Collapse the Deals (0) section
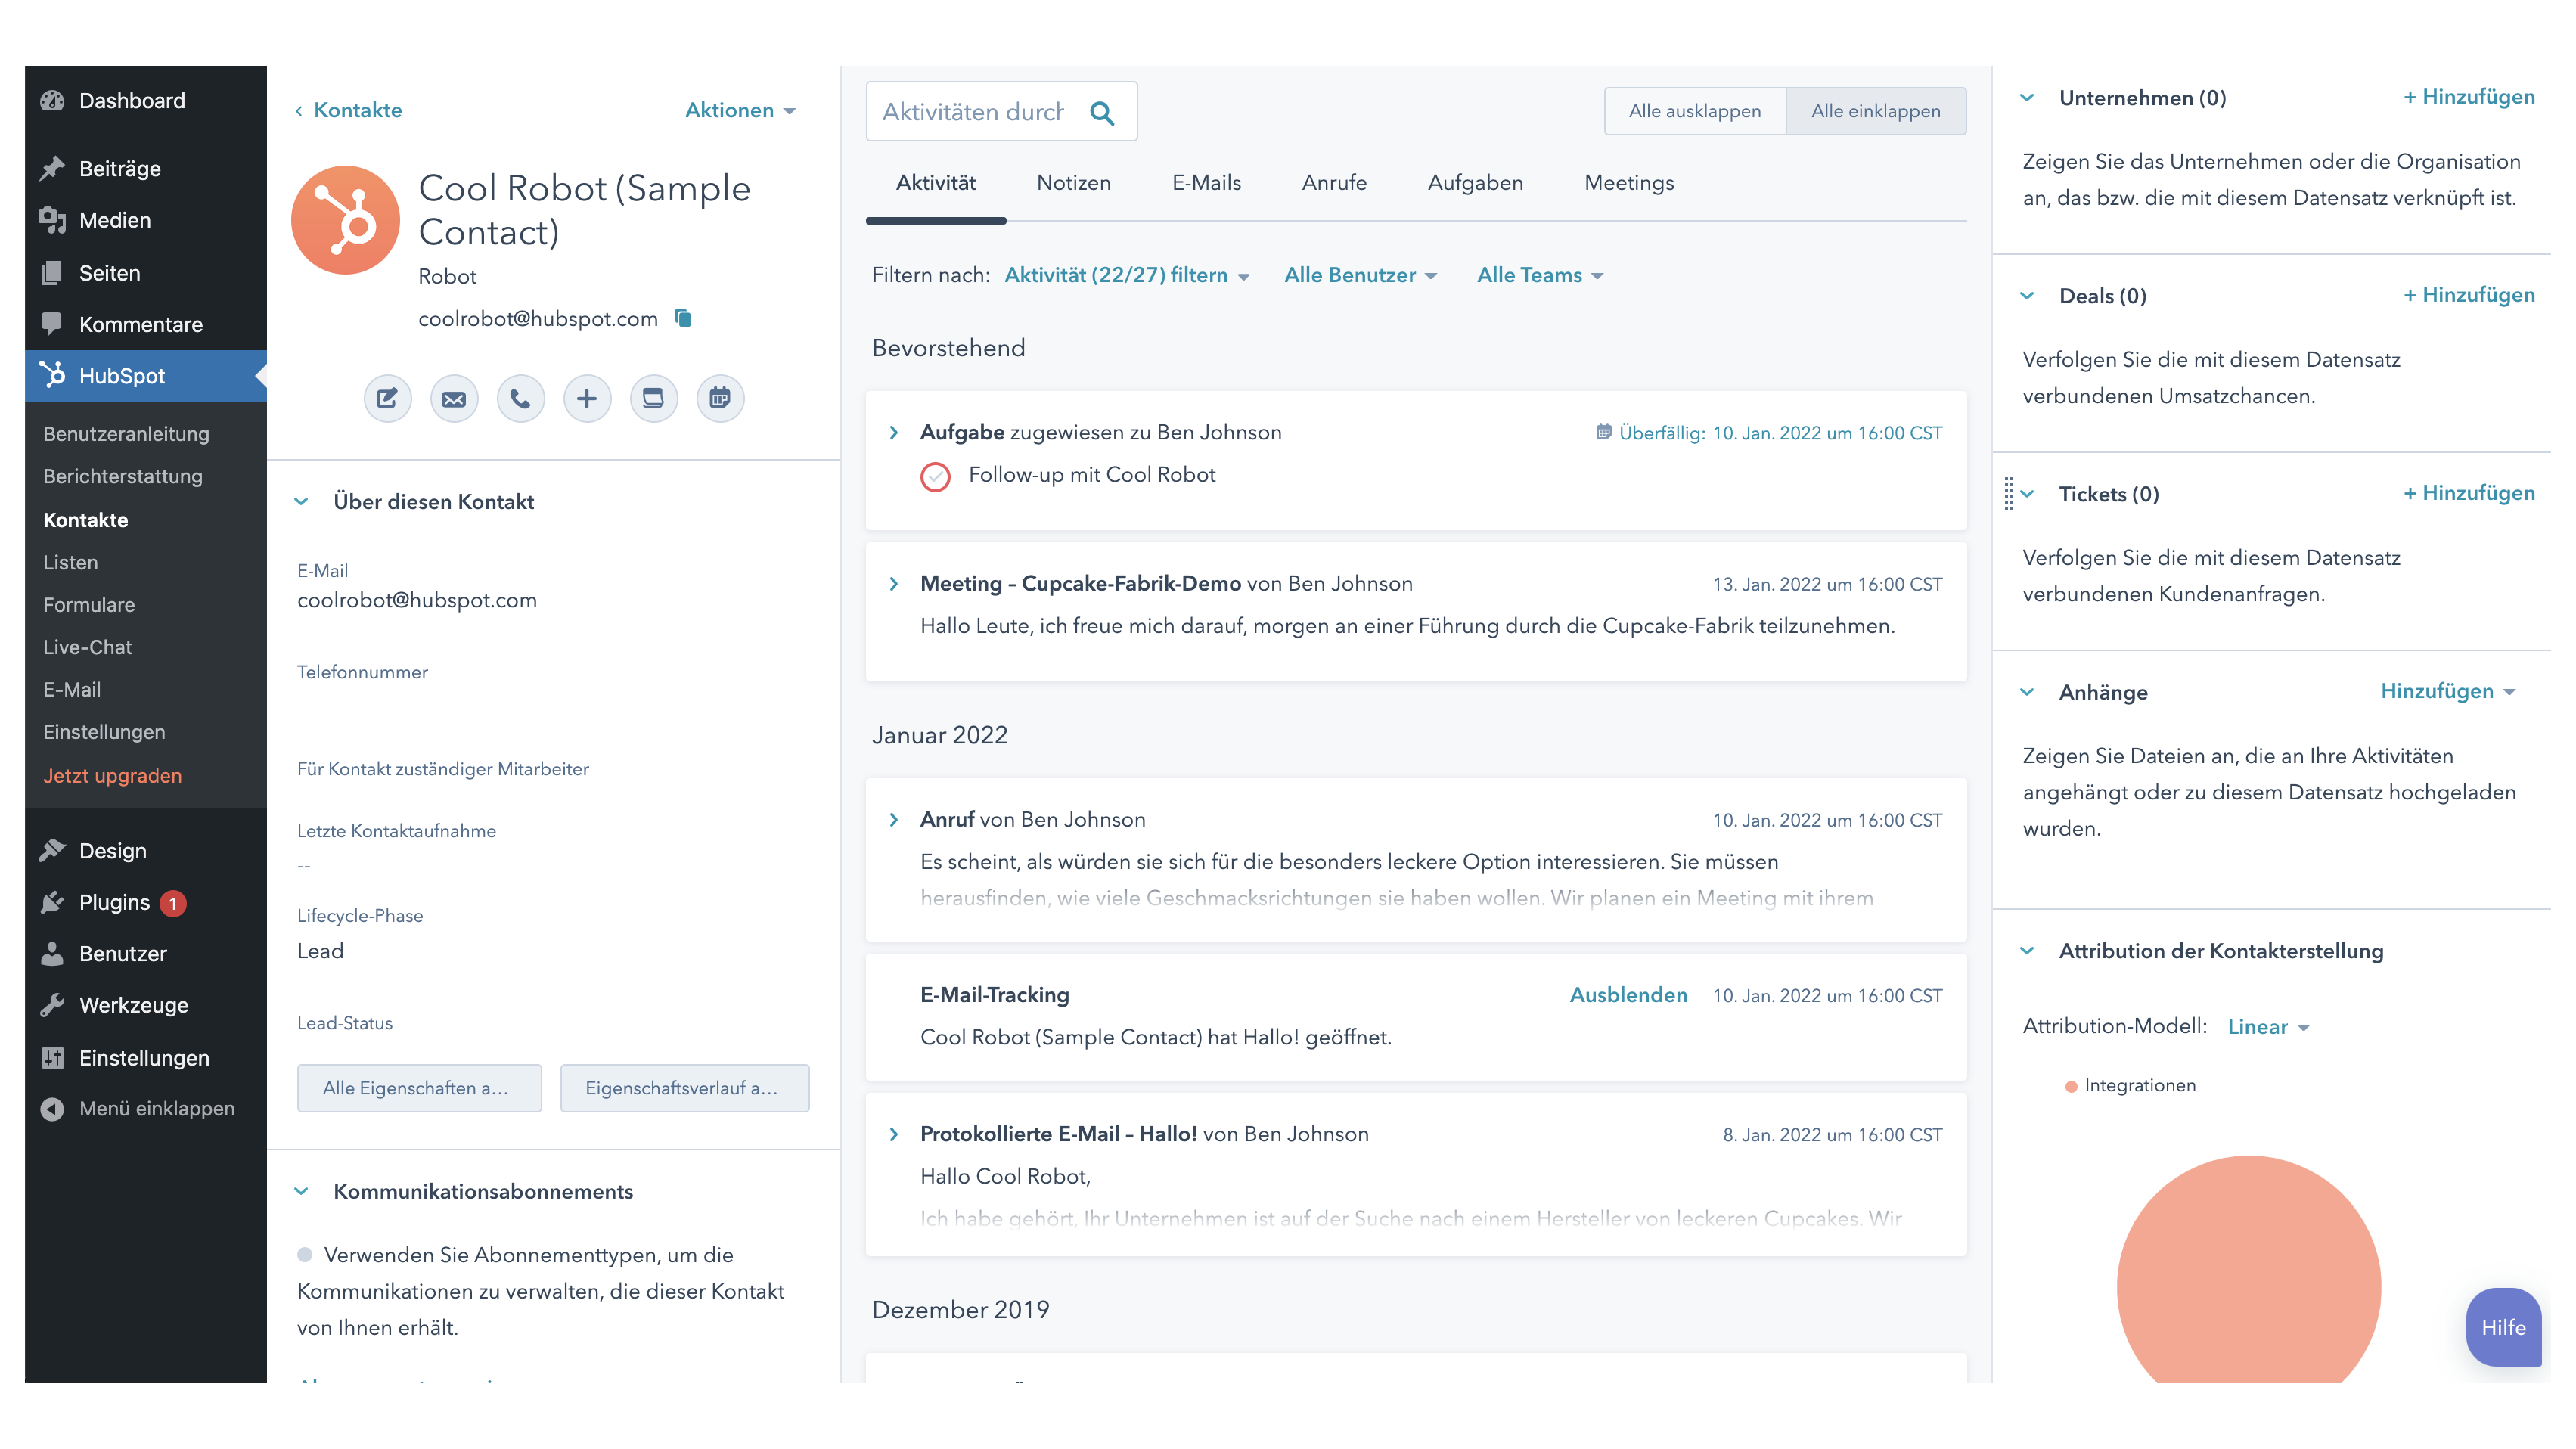Screen dimensions: 2576x1449 [x=2027, y=296]
